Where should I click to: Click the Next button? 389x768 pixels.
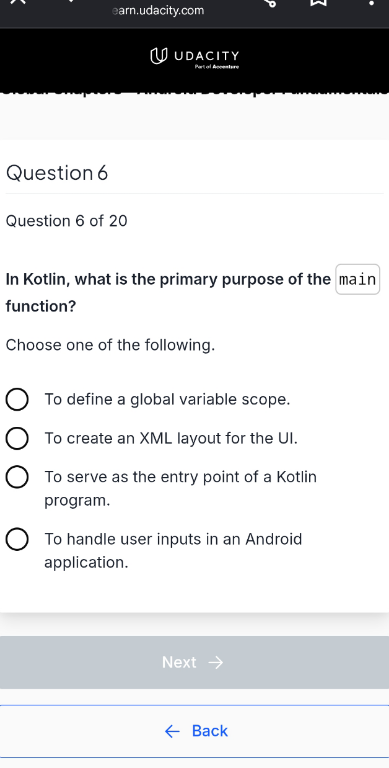[194, 663]
